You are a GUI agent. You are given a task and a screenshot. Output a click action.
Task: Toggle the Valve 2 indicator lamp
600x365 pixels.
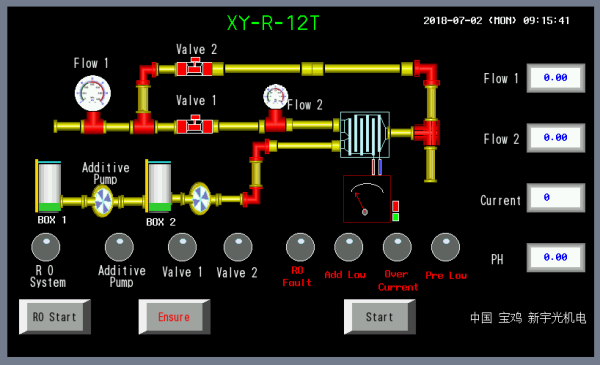238,247
